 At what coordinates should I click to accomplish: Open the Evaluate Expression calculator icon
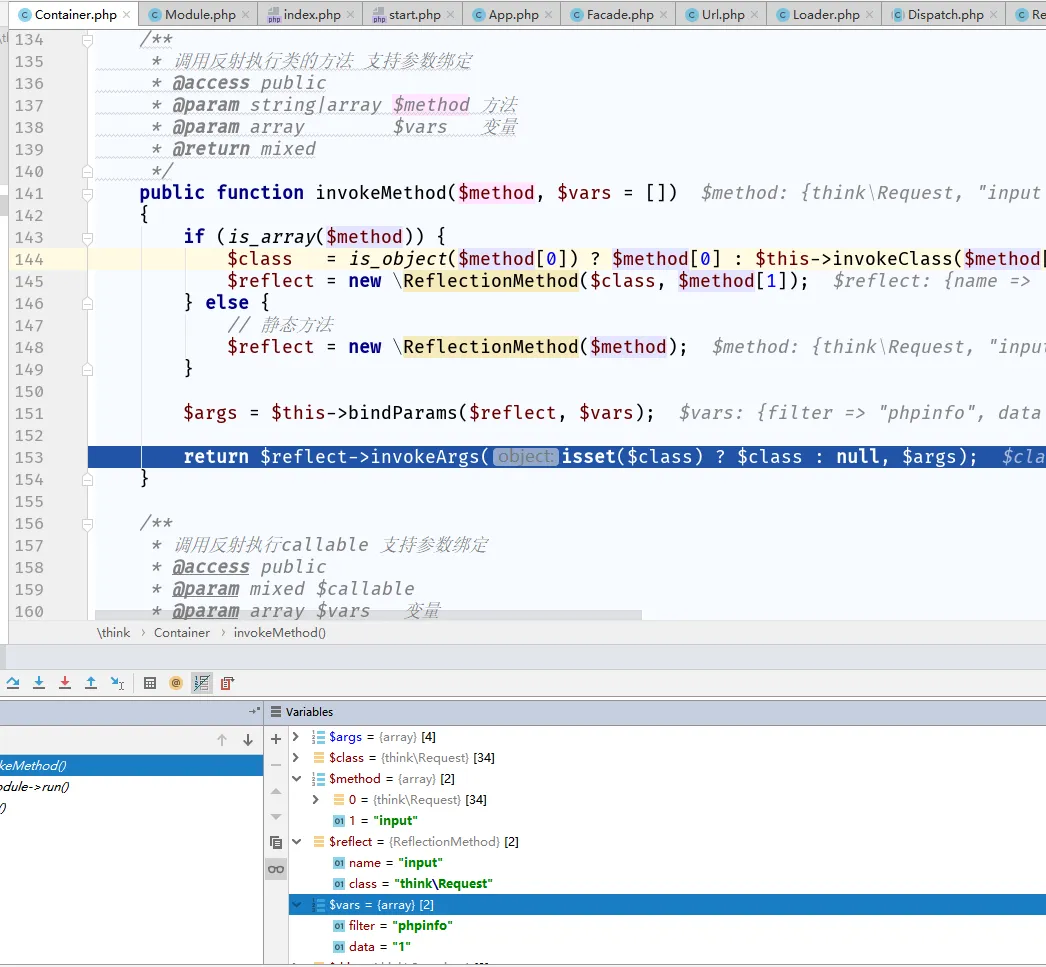pos(150,683)
